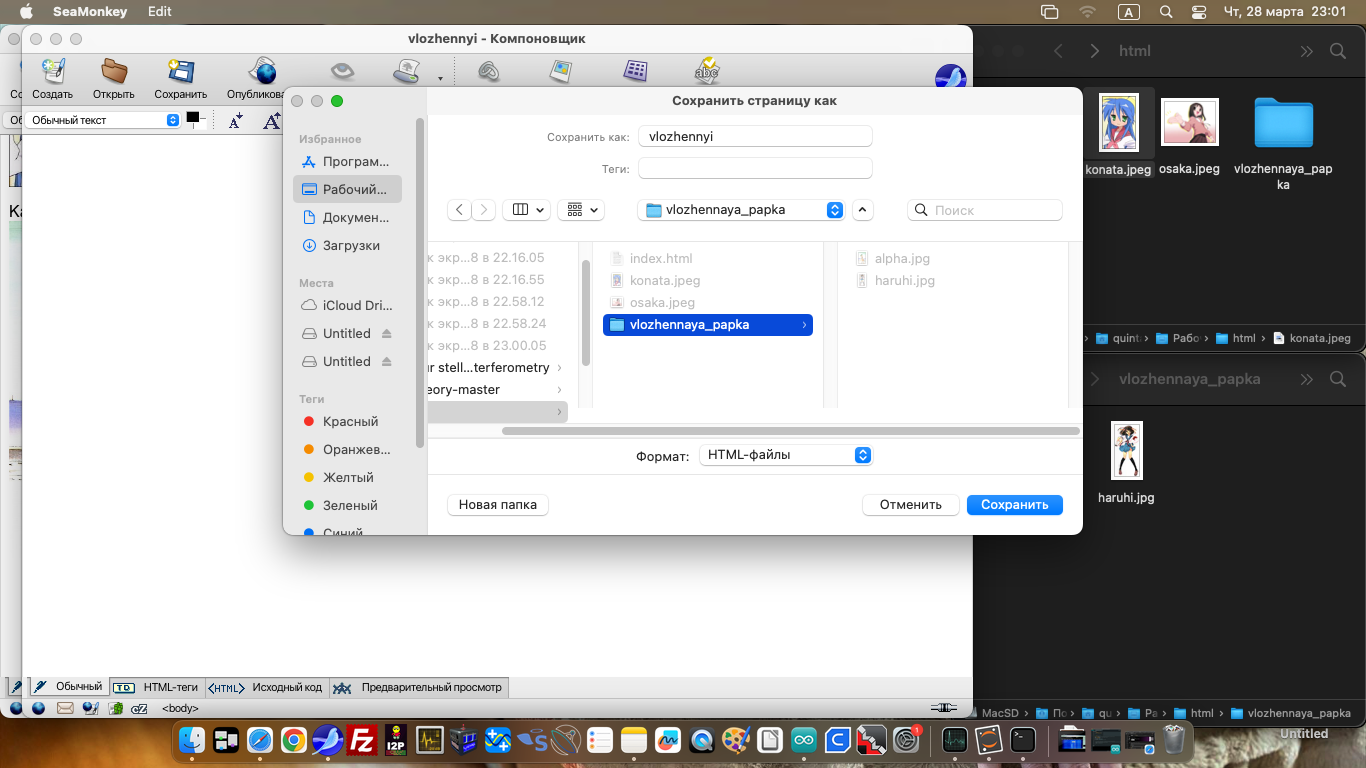Click the insert image toolbar icon
Image resolution: width=1366 pixels, height=768 pixels.
coord(561,72)
